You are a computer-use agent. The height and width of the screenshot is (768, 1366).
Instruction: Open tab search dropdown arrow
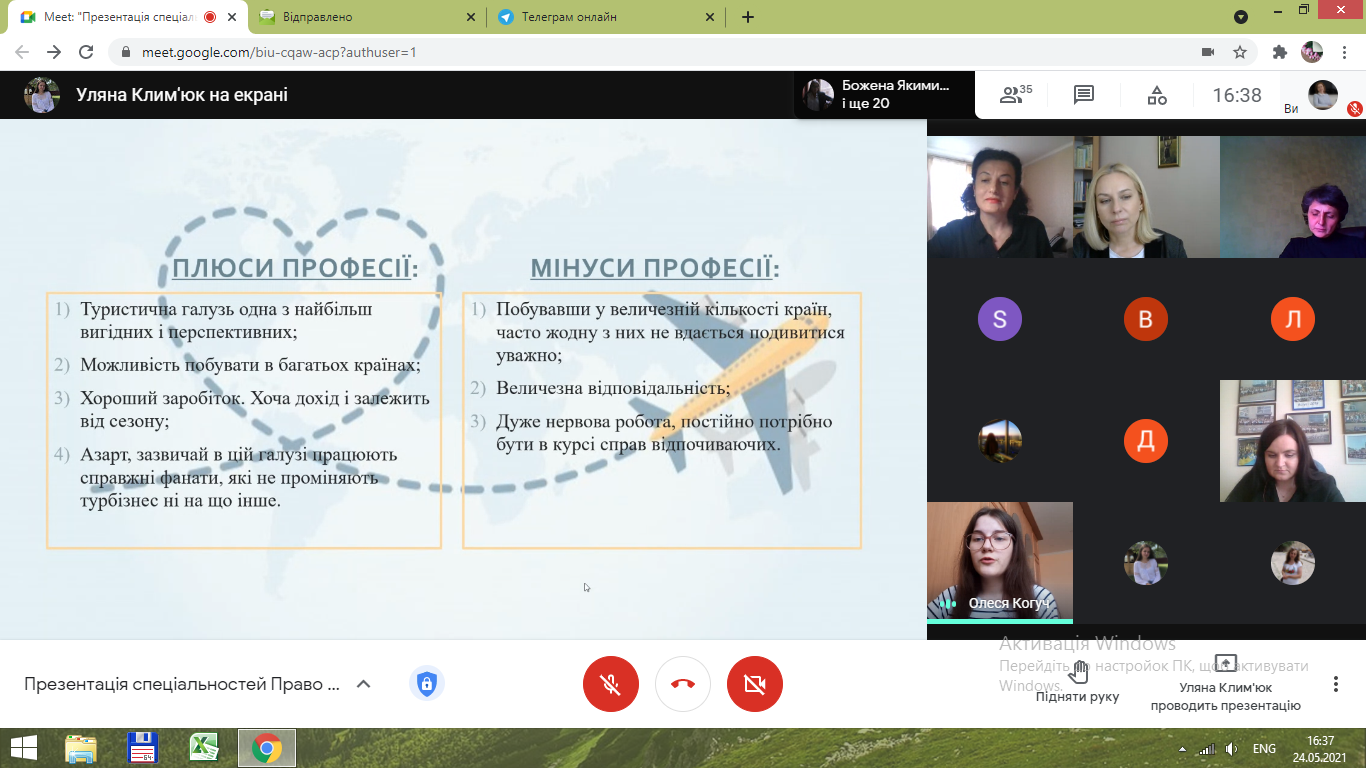1241,17
